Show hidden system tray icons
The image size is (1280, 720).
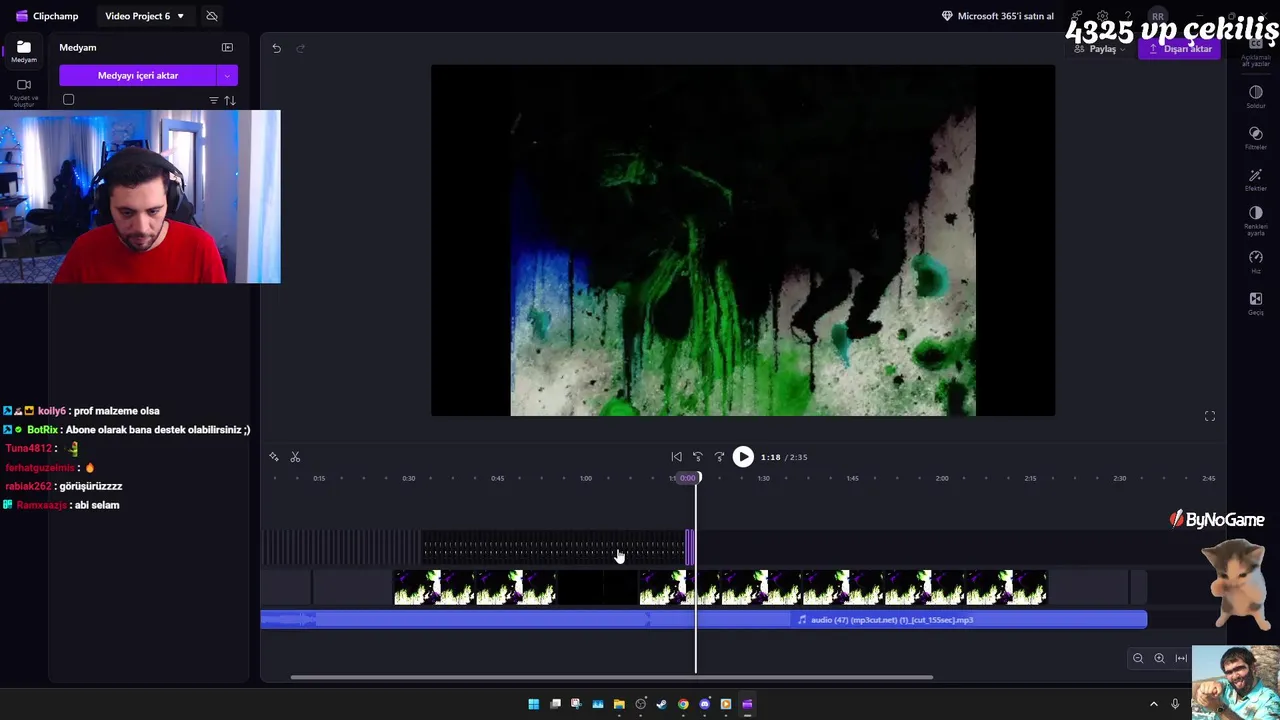[x=1153, y=704]
